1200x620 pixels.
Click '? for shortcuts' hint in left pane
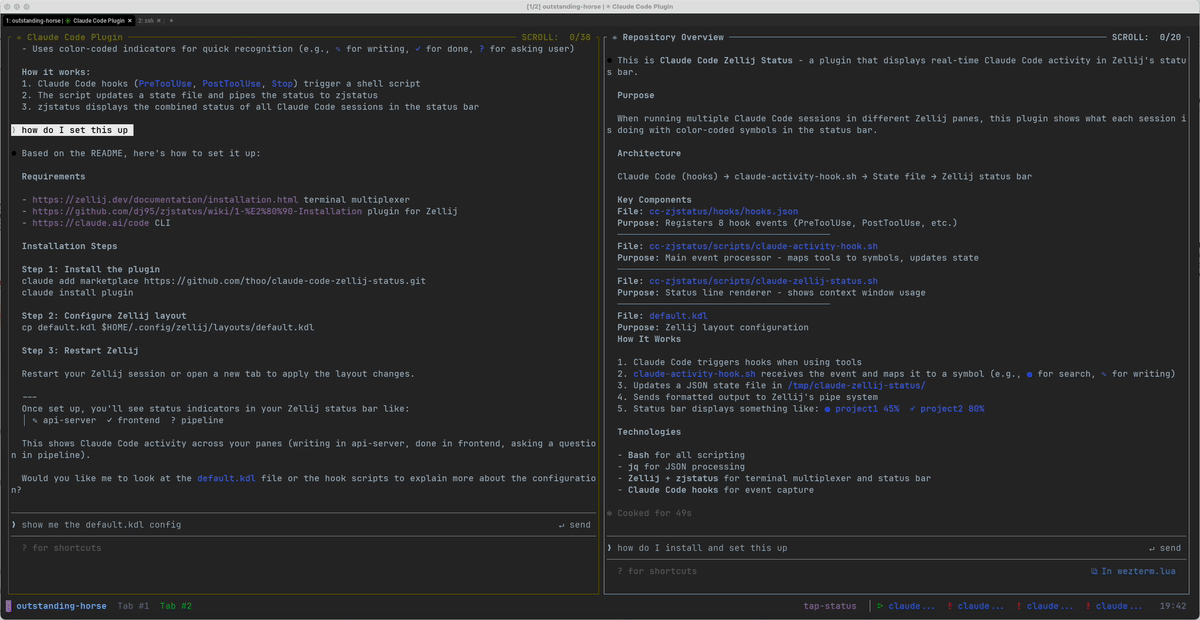pyautogui.click(x=61, y=548)
